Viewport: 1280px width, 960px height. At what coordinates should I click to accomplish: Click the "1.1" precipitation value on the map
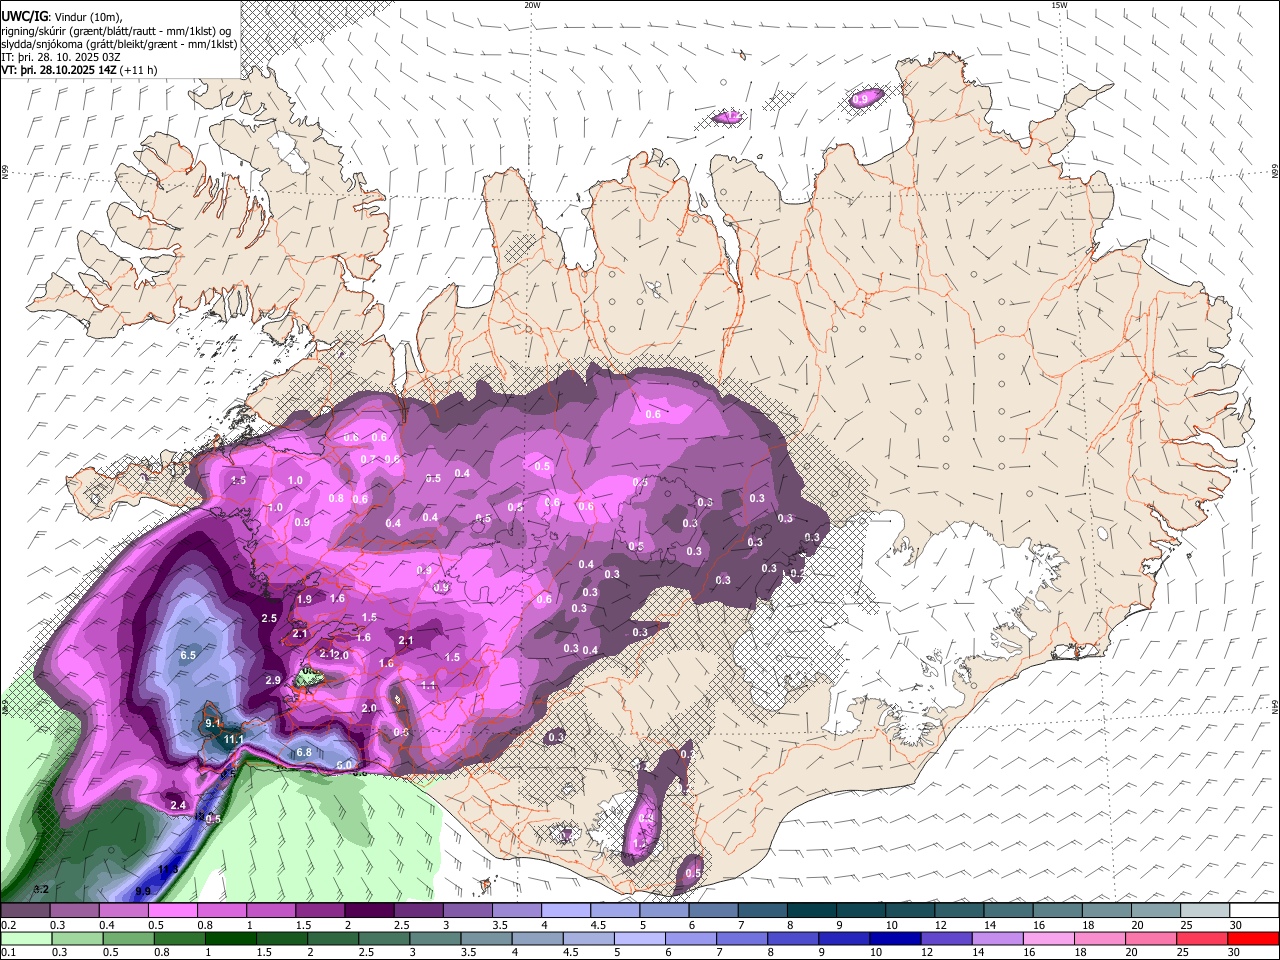coord(428,685)
